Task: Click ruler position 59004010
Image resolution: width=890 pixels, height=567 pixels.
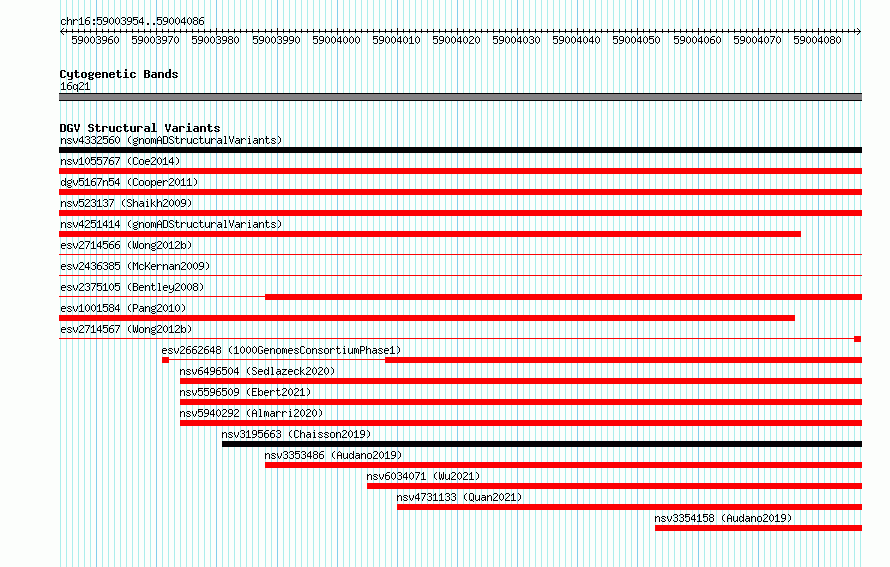Action: [x=396, y=40]
